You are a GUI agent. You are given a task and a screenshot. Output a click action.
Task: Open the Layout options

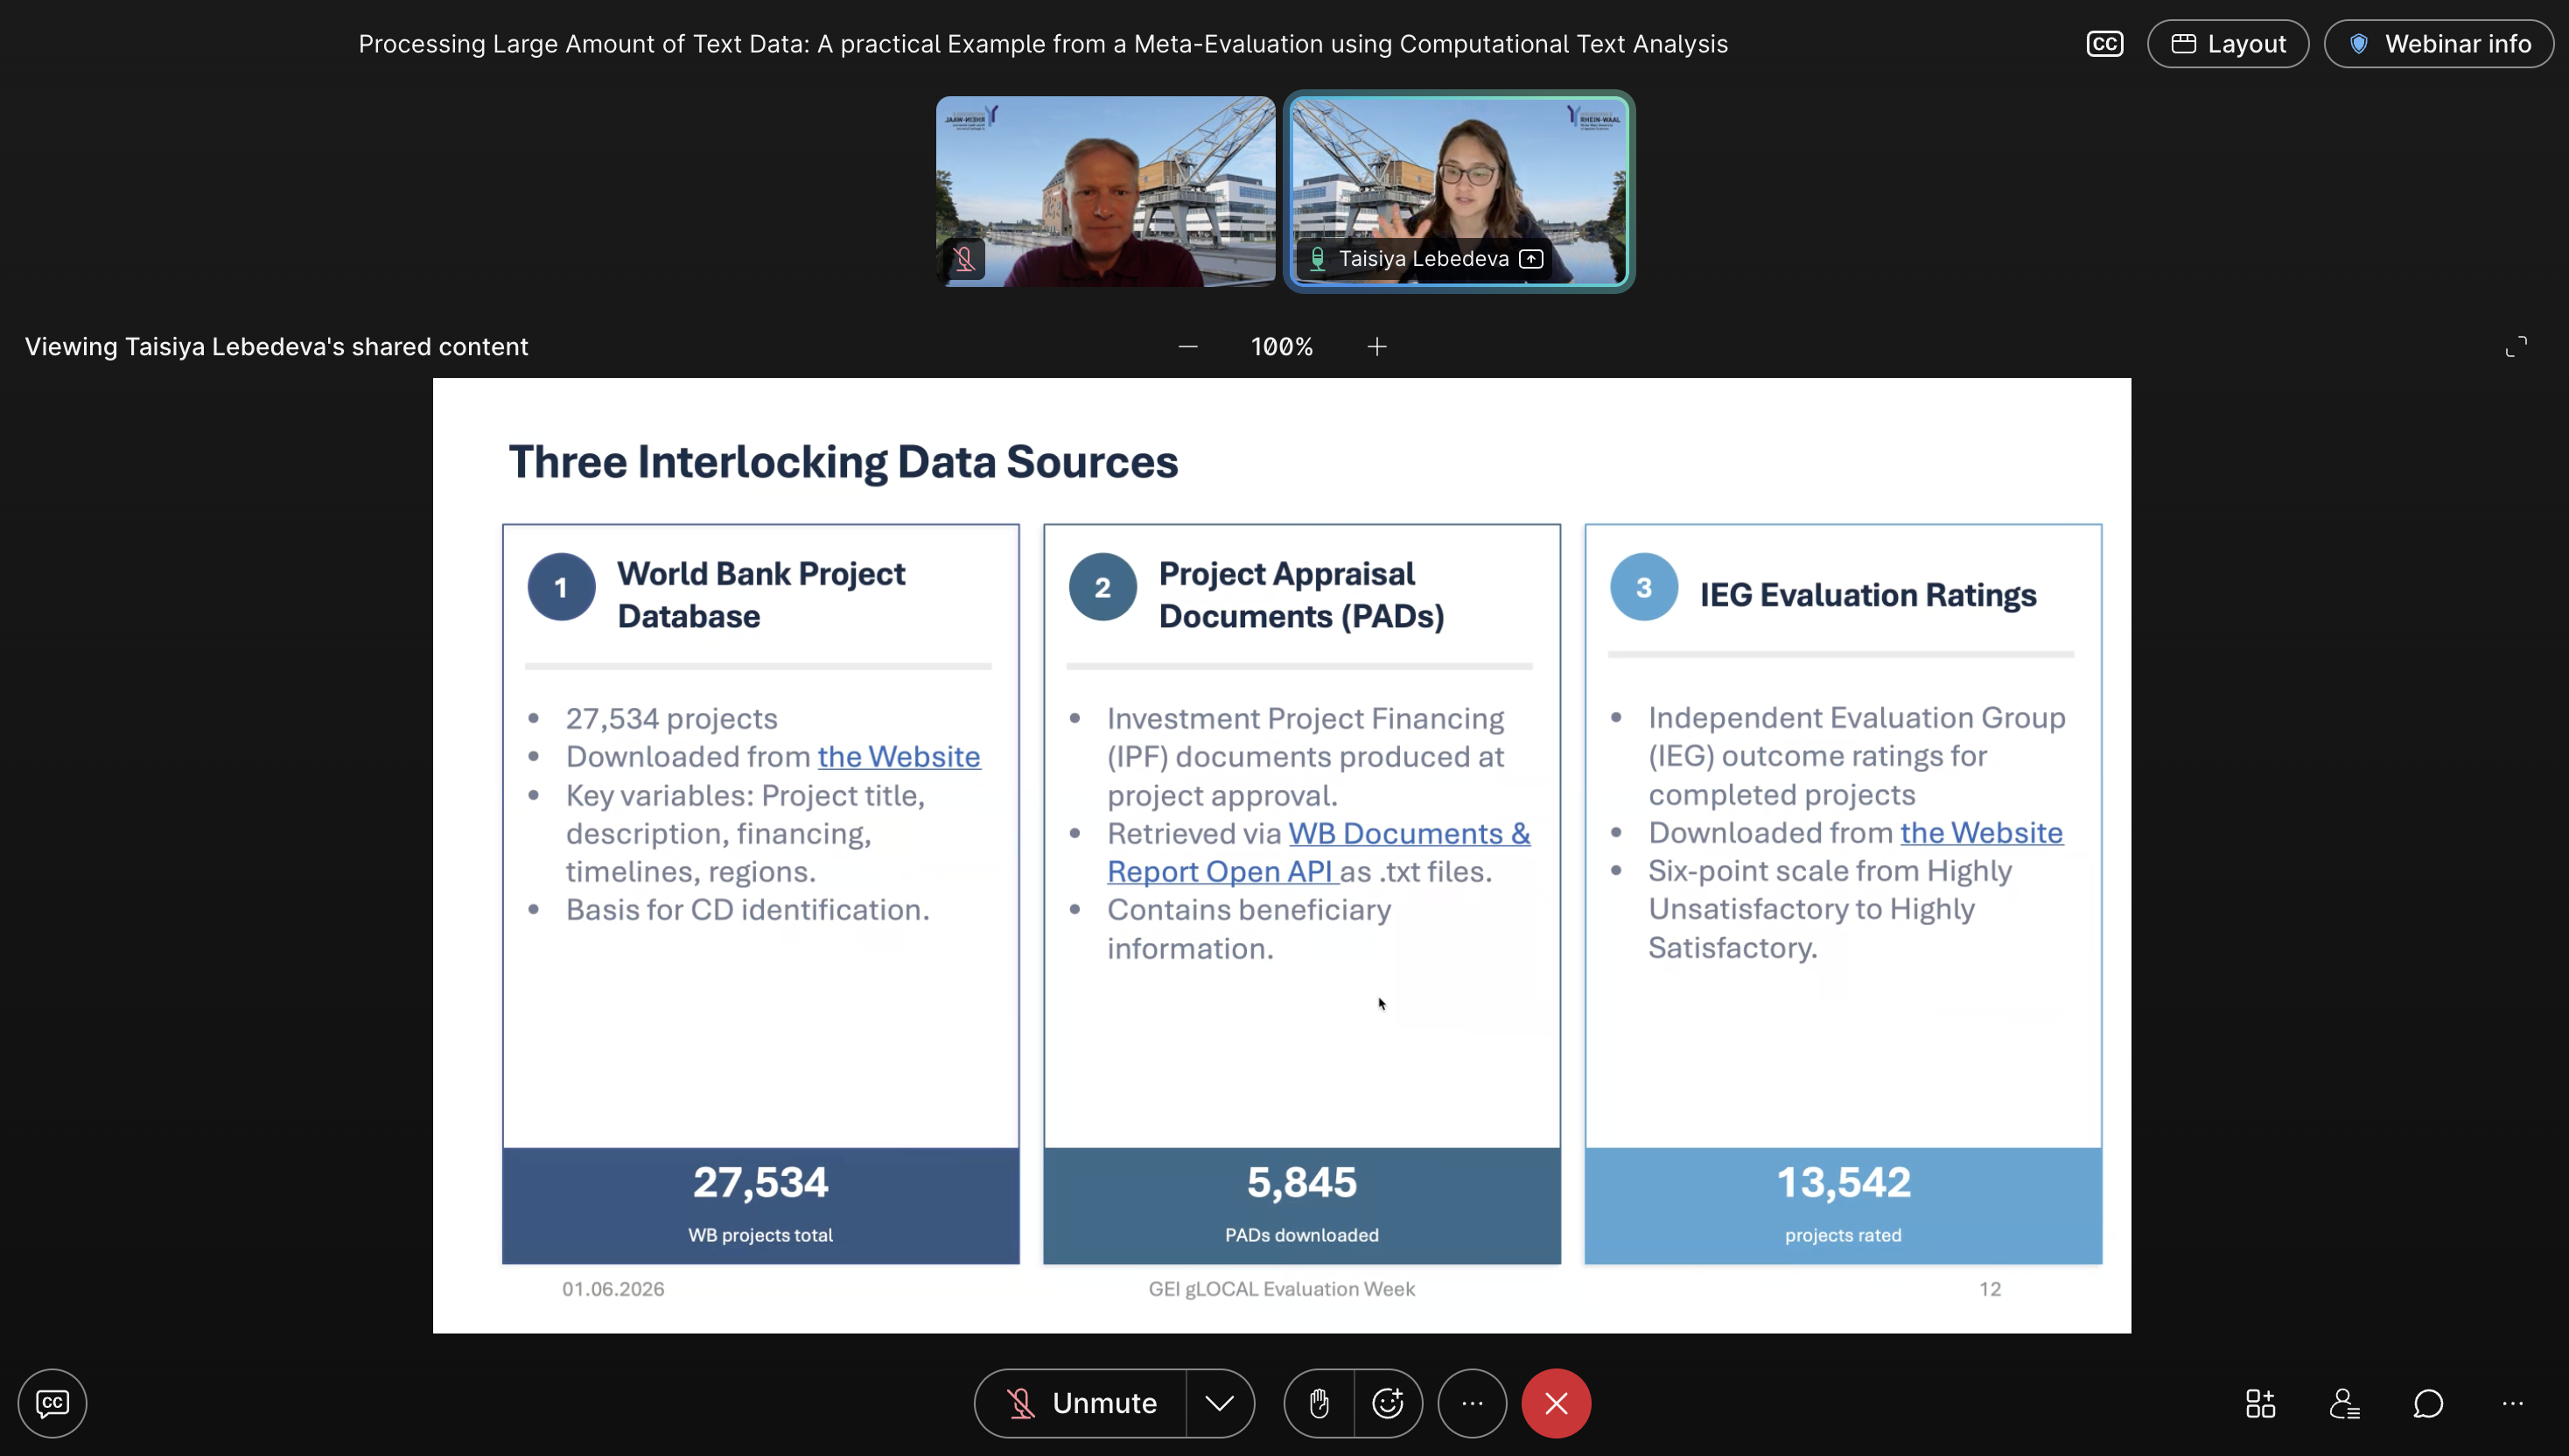pyautogui.click(x=2227, y=44)
